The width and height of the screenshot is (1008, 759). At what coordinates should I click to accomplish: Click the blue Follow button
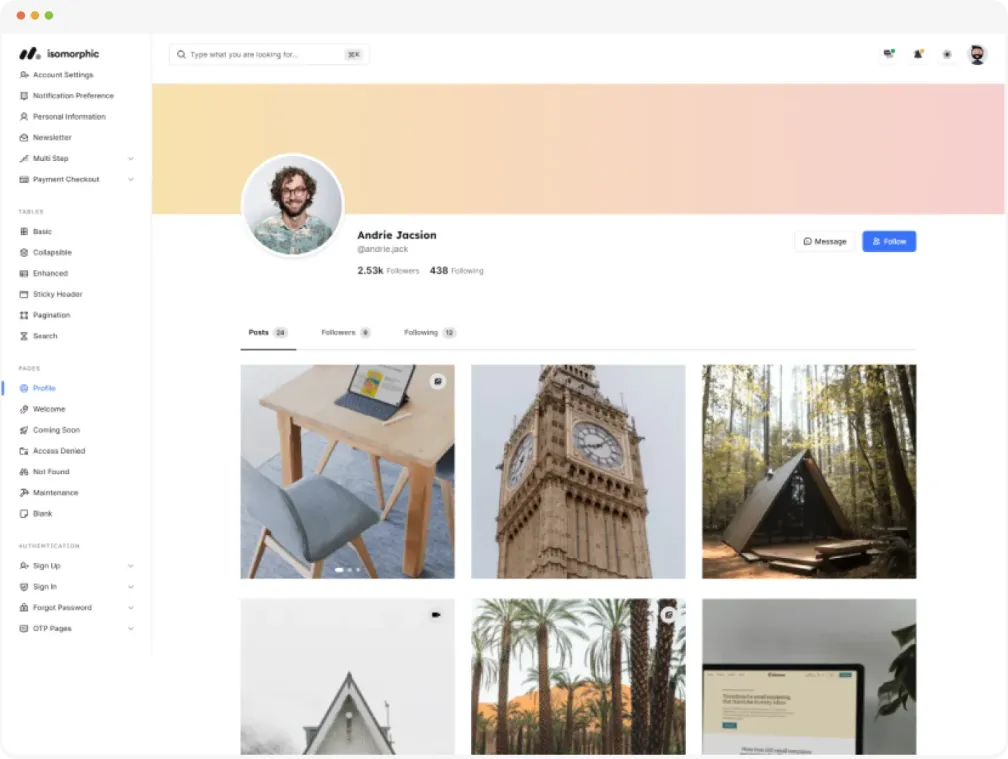click(x=889, y=242)
